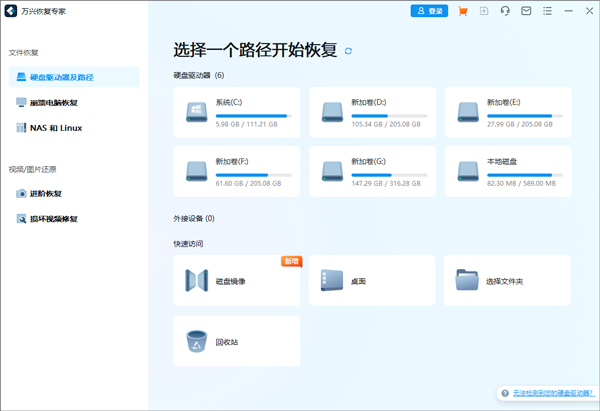Click the 快速访问 heading
The height and width of the screenshot is (411, 600).
click(x=188, y=244)
